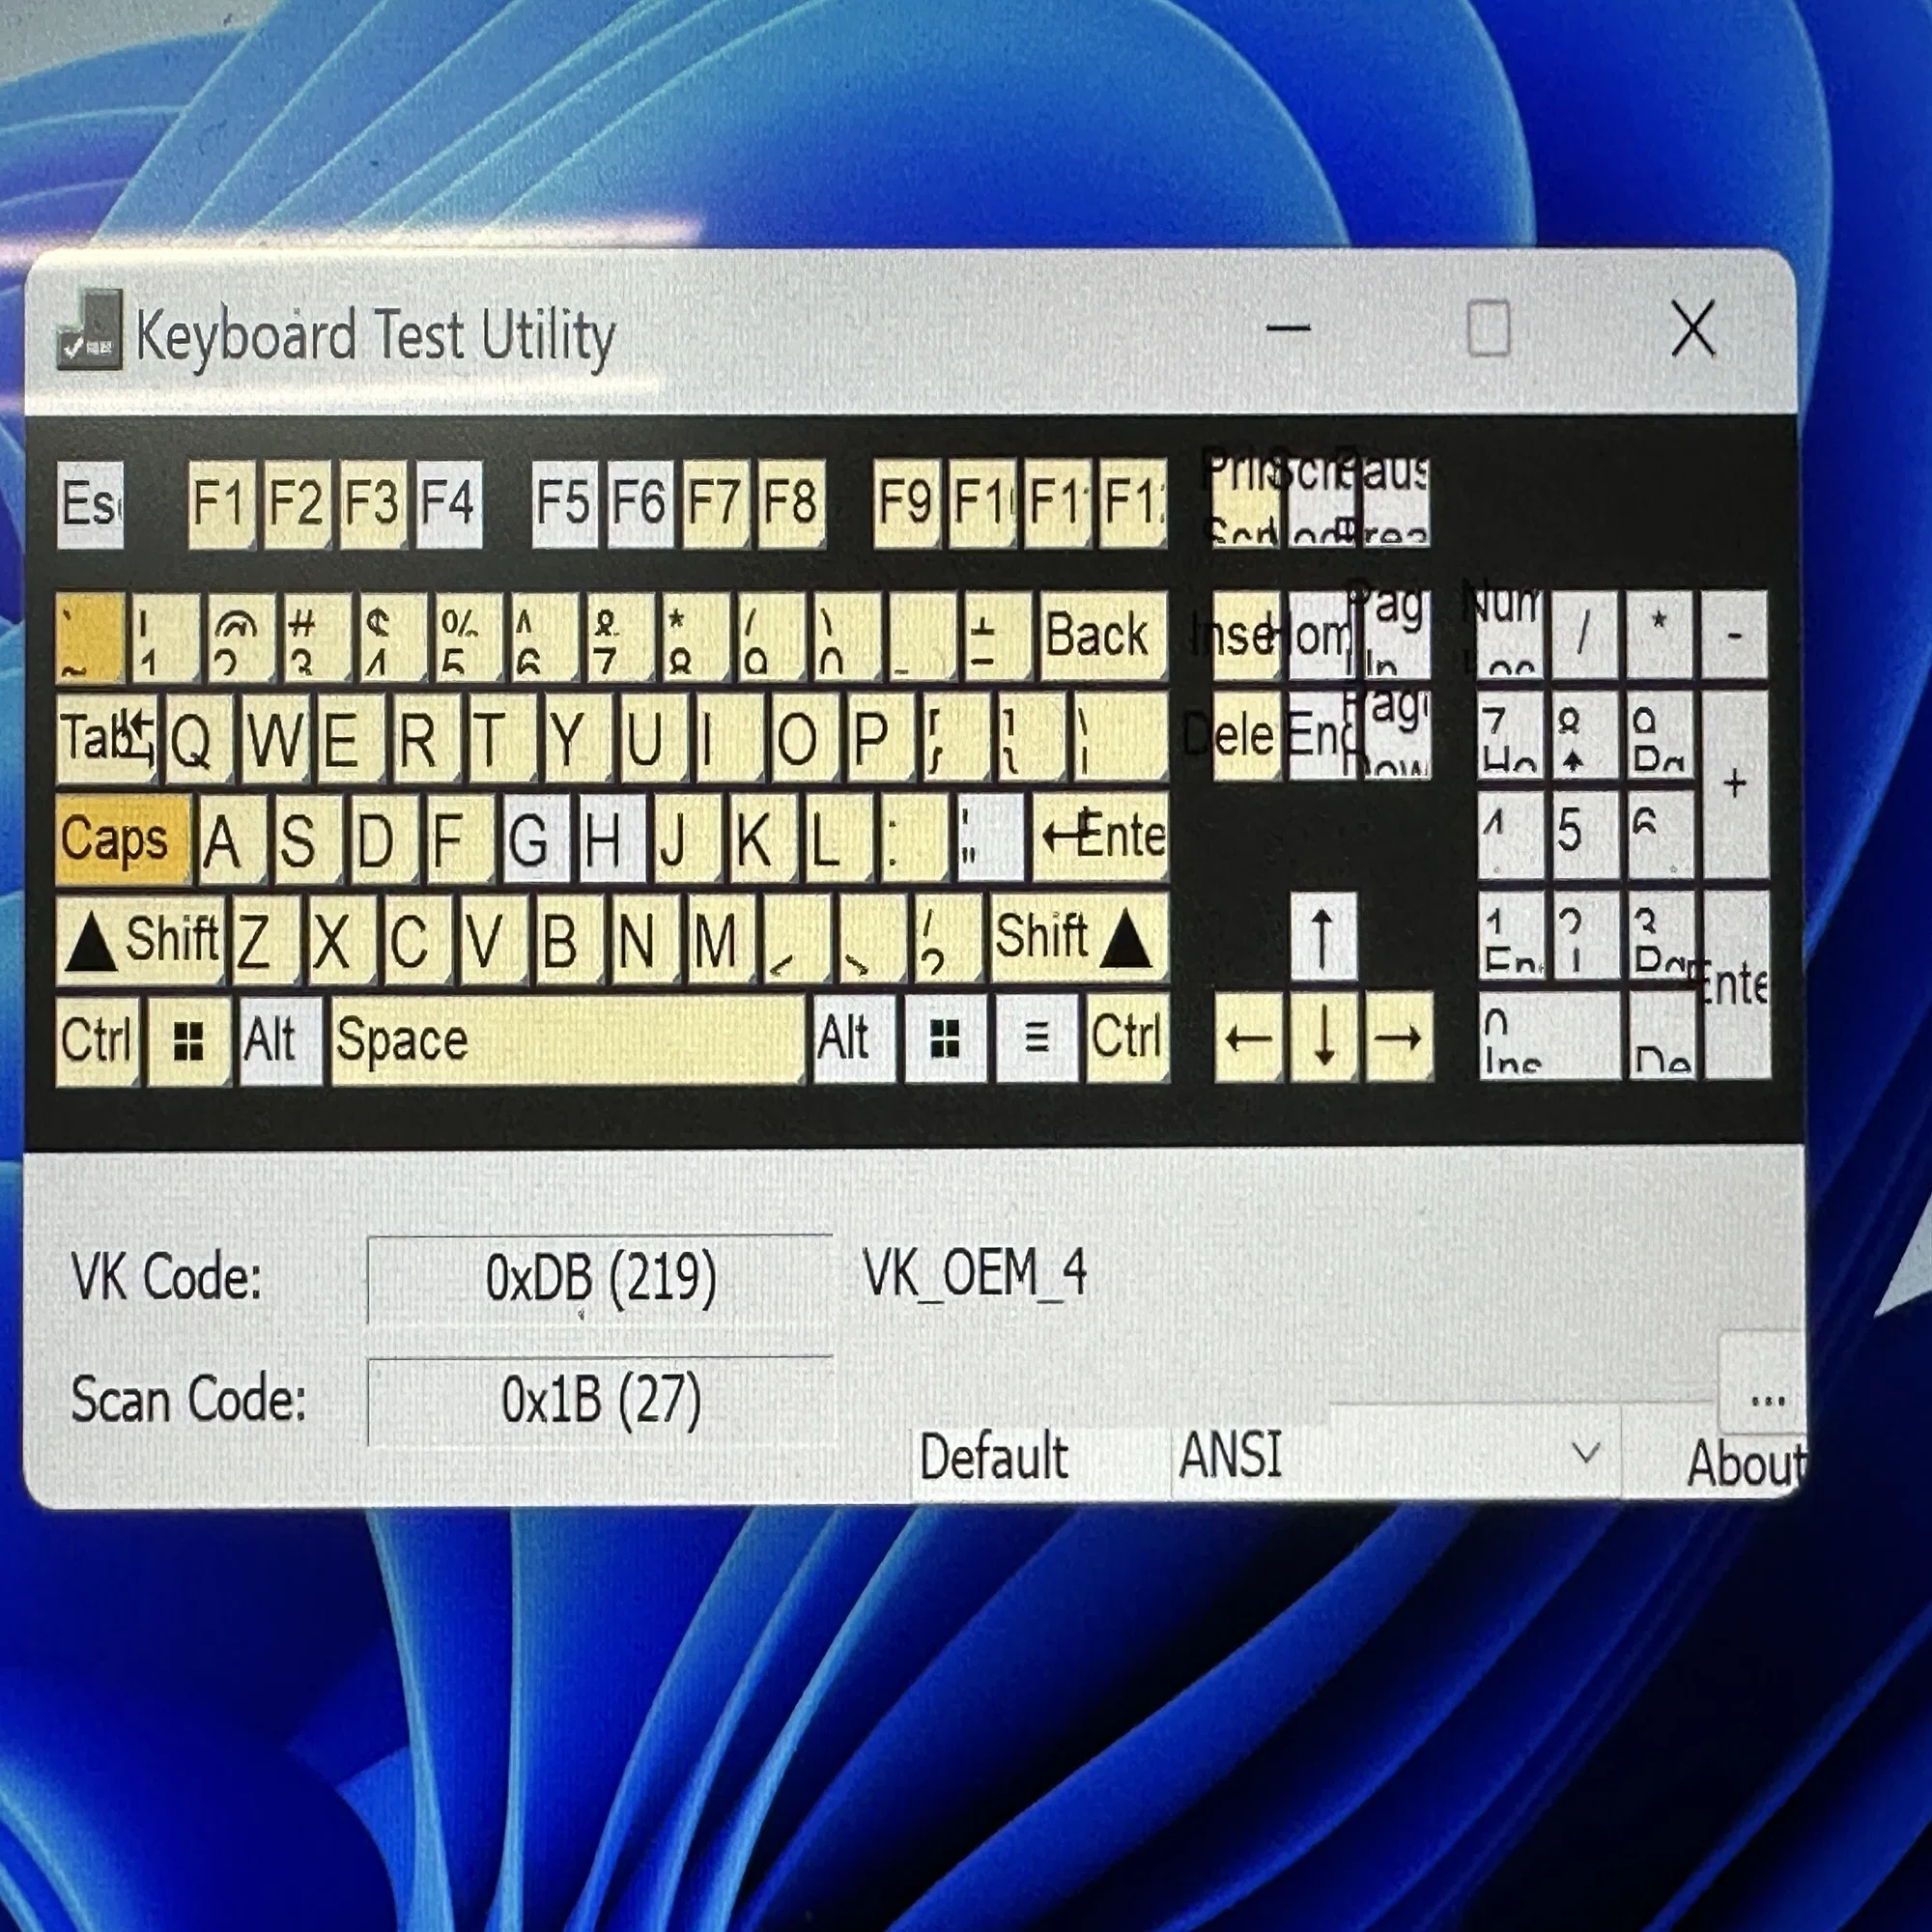
Task: Click the right Shift key with up triangle
Action: 1079,937
